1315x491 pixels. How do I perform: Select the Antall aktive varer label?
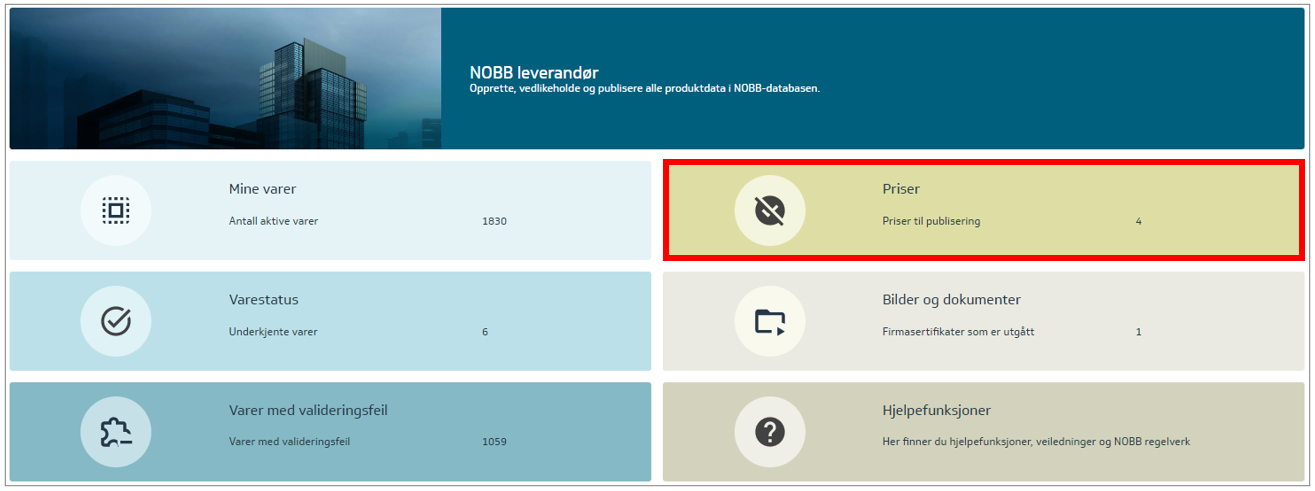coord(273,221)
